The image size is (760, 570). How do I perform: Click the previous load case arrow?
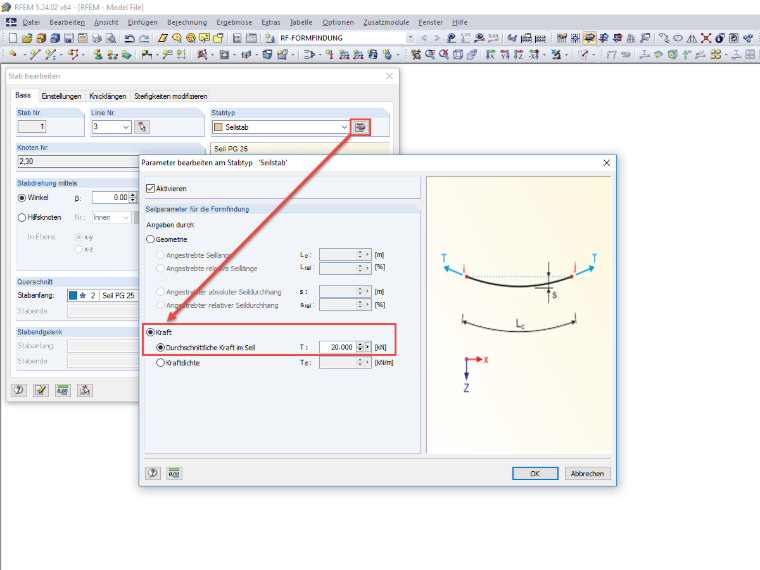pyautogui.click(x=424, y=38)
